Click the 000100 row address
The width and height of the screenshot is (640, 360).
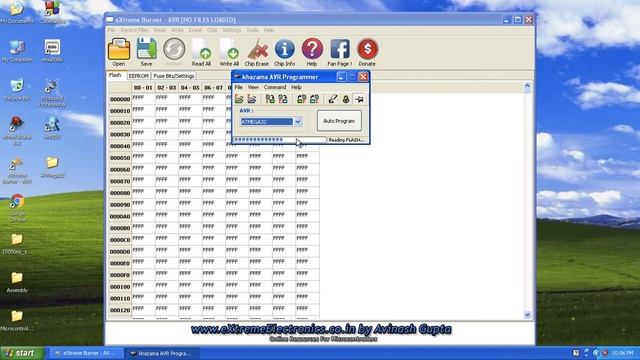click(120, 287)
